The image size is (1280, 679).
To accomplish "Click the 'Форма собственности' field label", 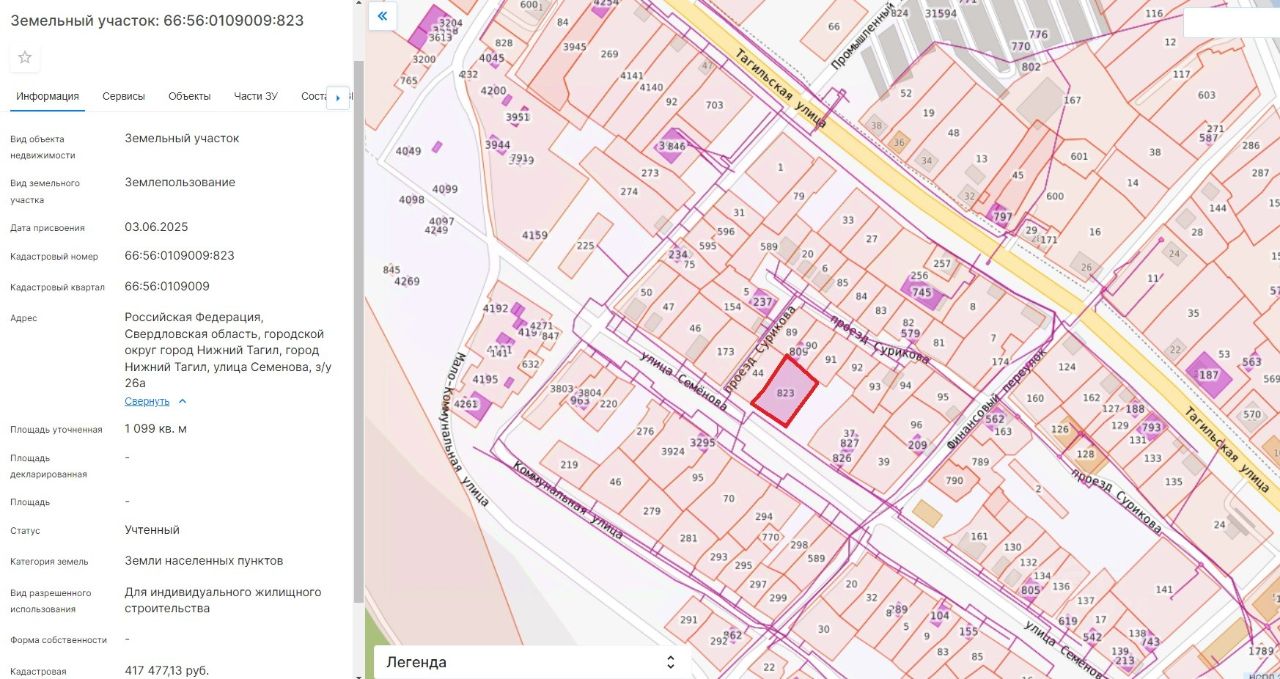I will pyautogui.click(x=58, y=640).
